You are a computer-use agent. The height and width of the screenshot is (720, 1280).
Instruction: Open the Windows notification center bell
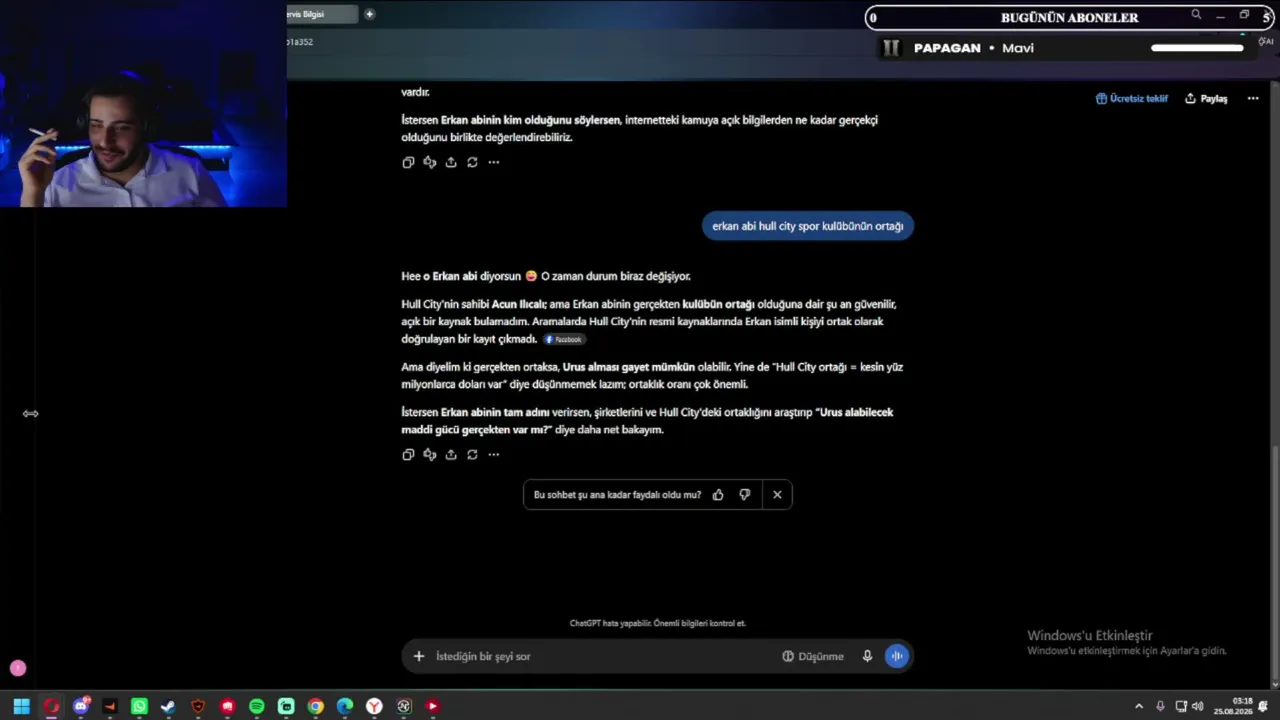[x=1264, y=707]
